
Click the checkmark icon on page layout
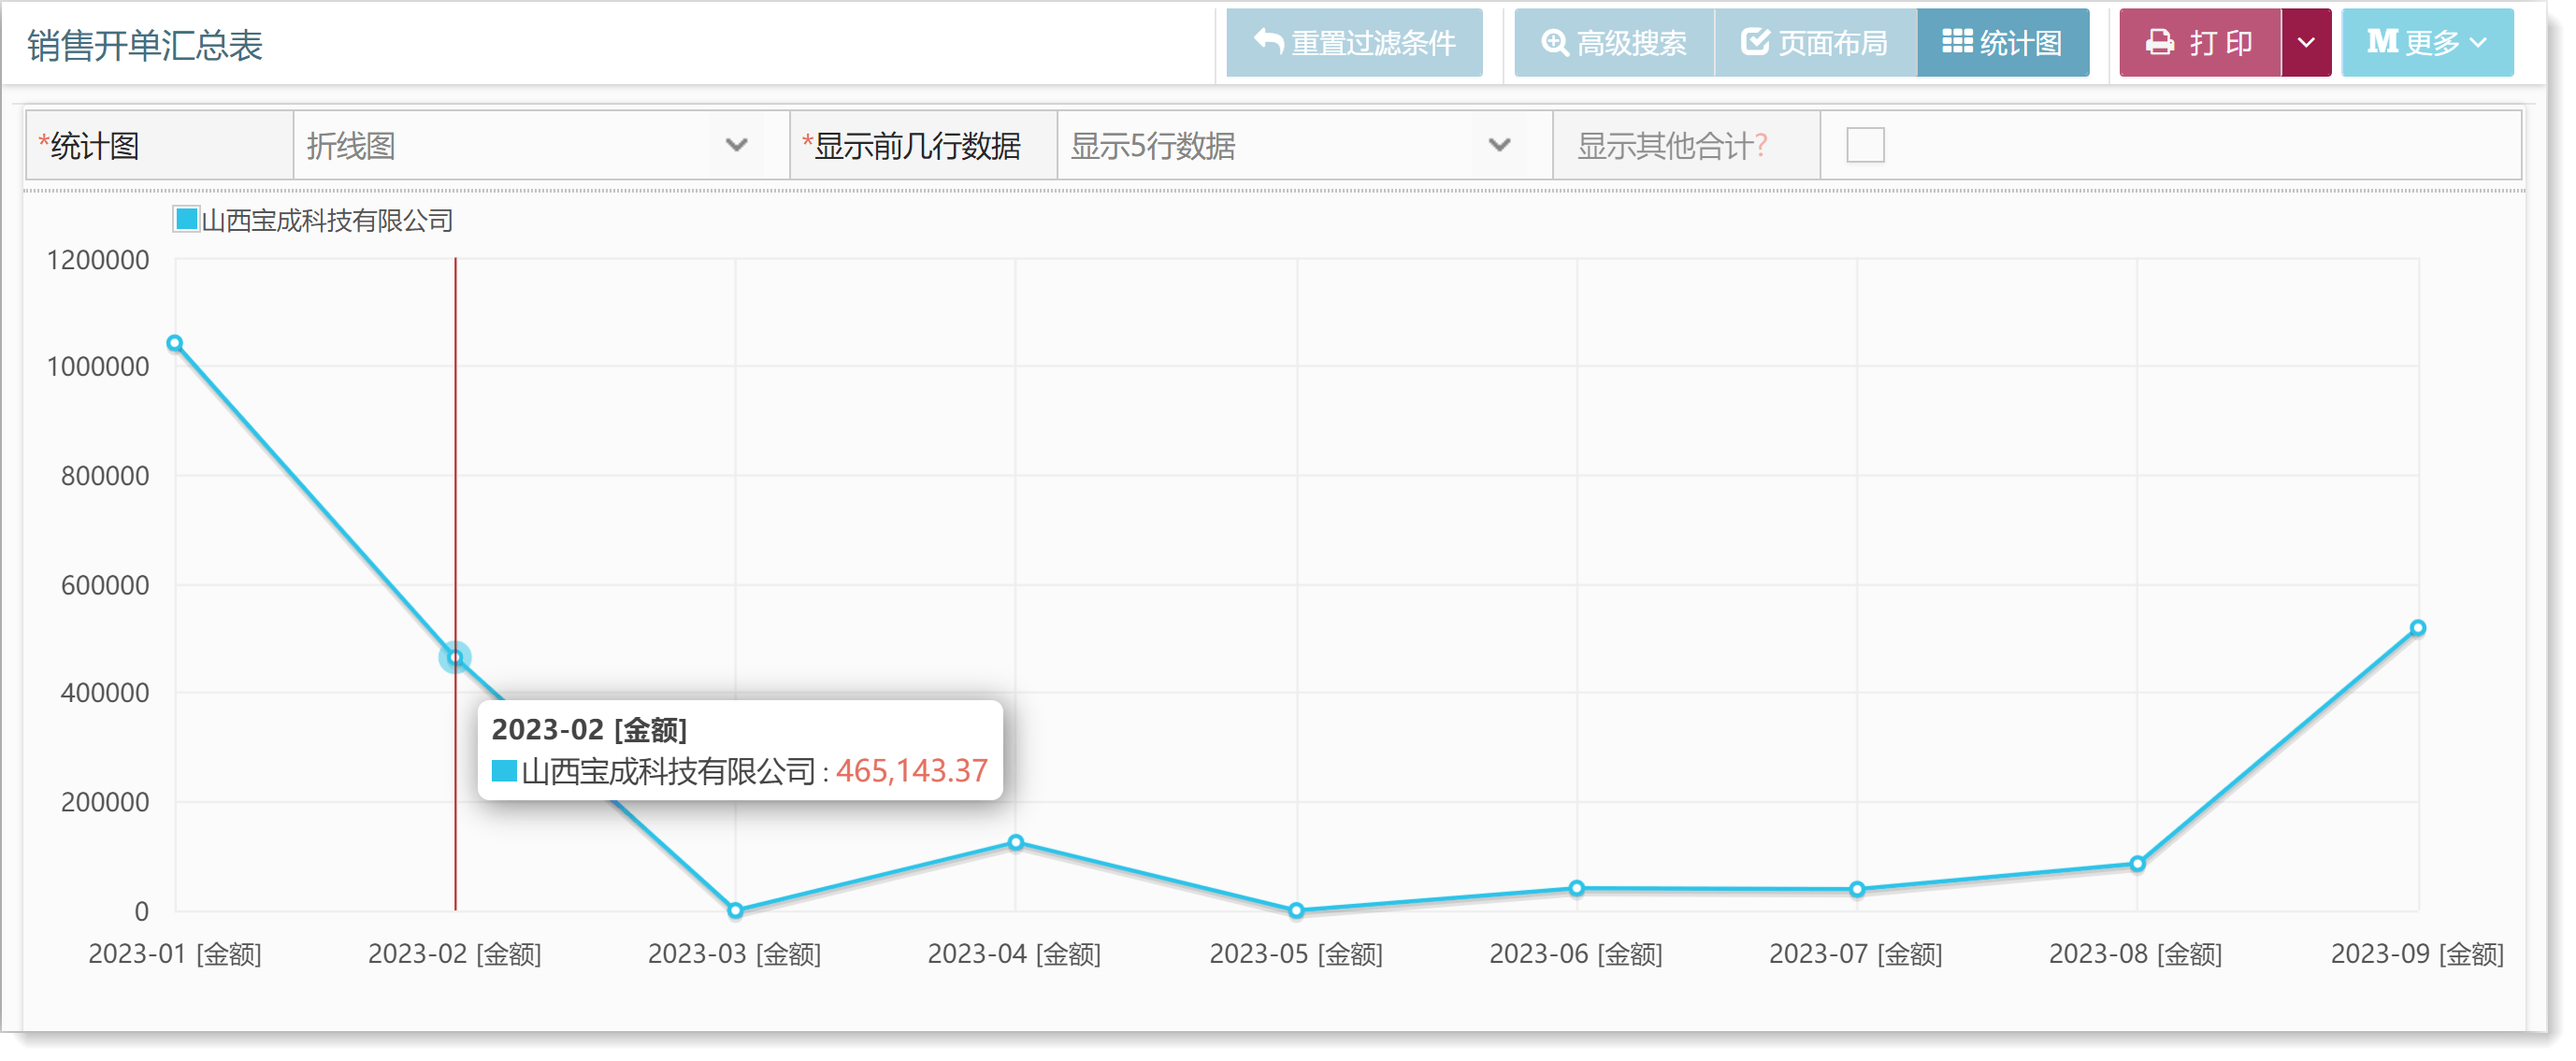click(1755, 42)
